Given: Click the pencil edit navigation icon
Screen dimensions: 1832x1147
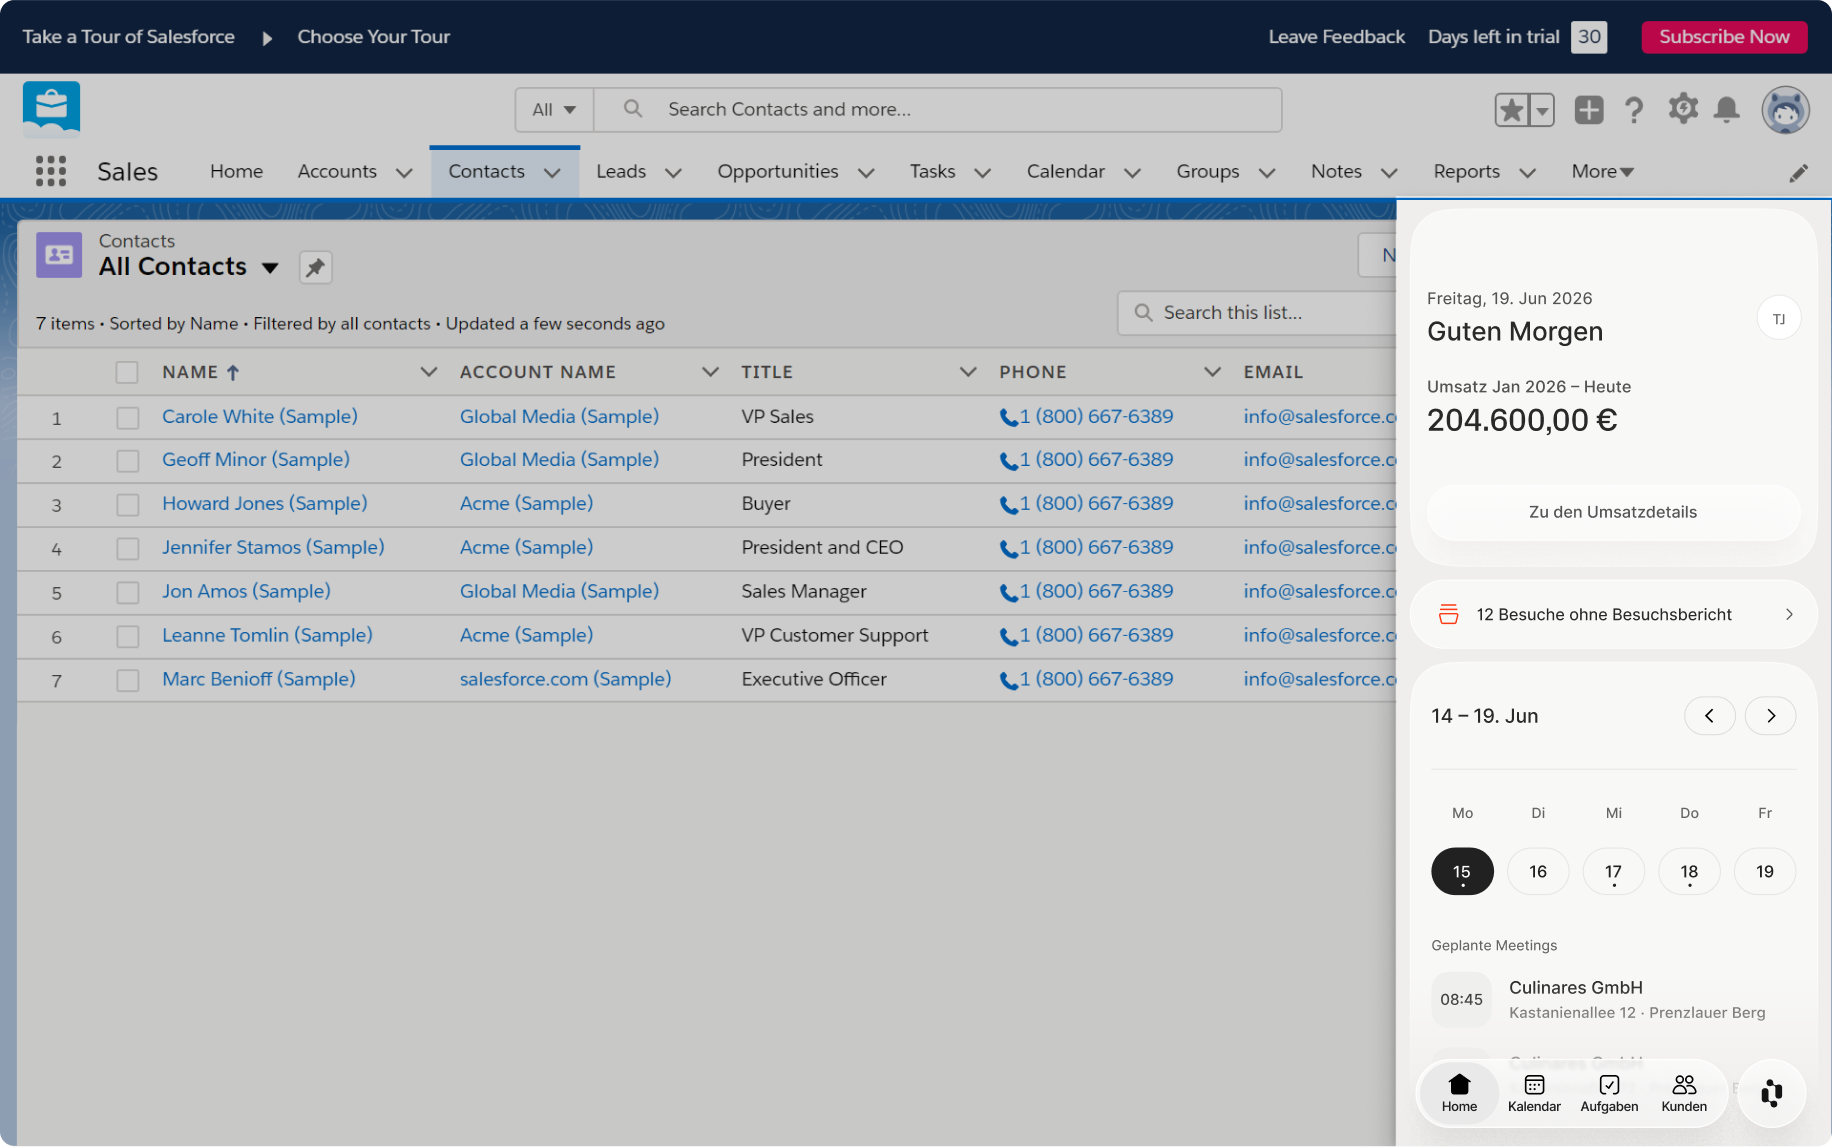Looking at the screenshot, I should click(1799, 173).
